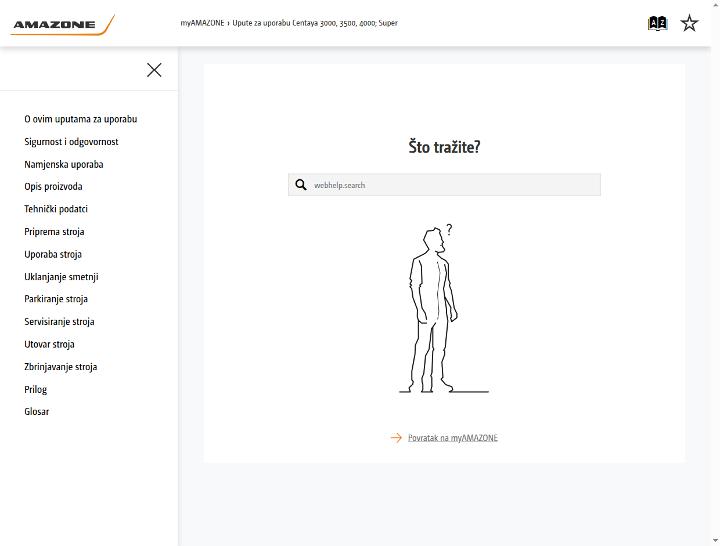
Task: Open Tehnički podatci section
Action: click(x=56, y=209)
